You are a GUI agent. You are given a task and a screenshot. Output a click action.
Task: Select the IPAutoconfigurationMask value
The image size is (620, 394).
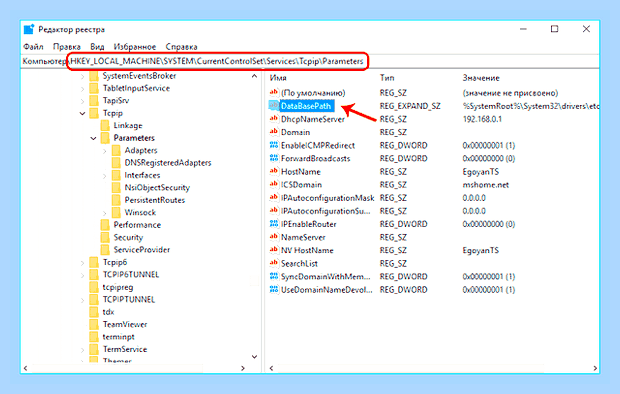(x=327, y=197)
